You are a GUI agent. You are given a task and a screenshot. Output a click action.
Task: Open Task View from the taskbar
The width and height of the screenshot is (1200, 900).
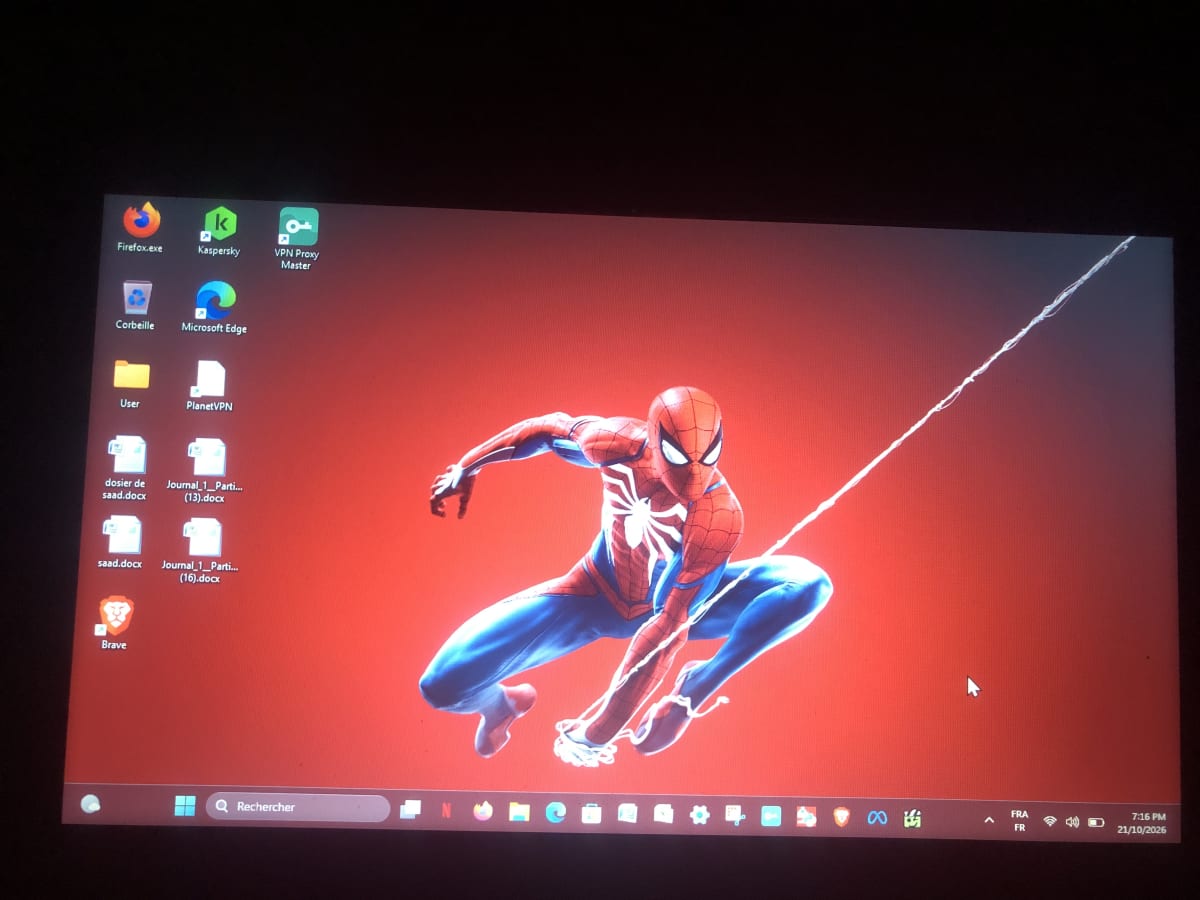click(411, 809)
